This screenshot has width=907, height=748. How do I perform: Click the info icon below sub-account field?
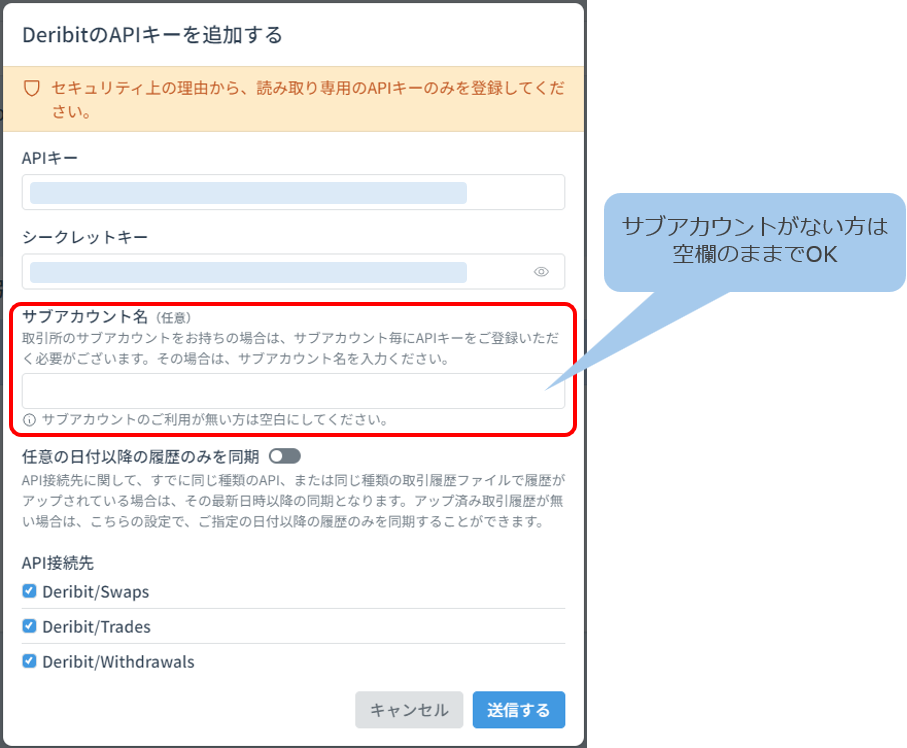[x=29, y=420]
